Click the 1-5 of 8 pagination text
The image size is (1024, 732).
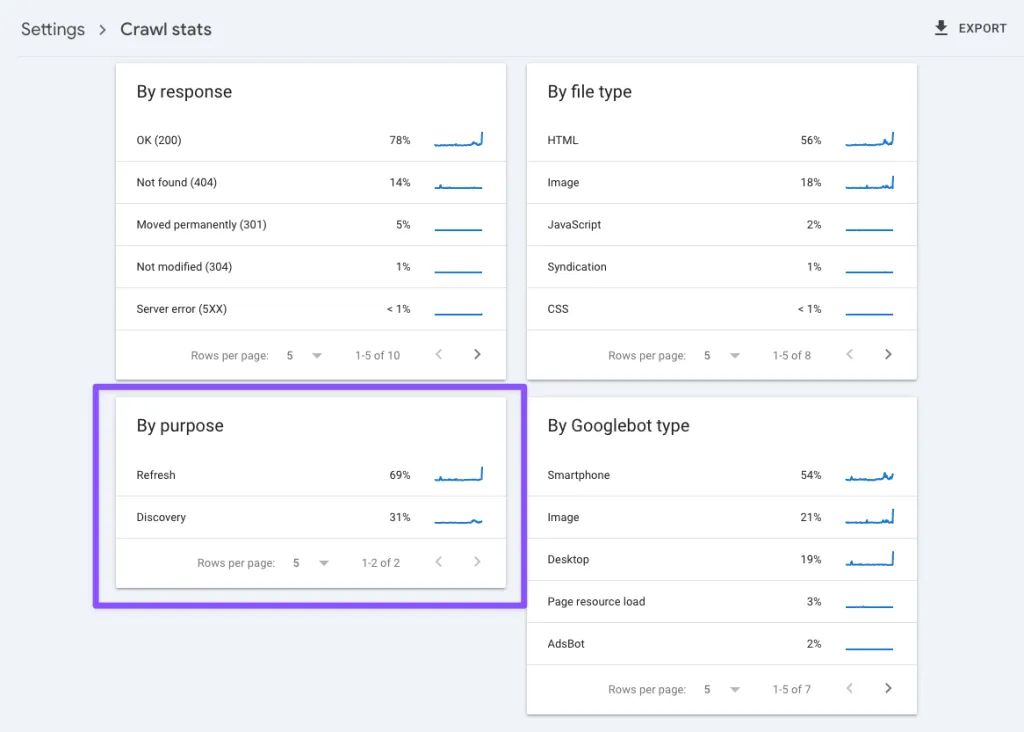(x=792, y=355)
